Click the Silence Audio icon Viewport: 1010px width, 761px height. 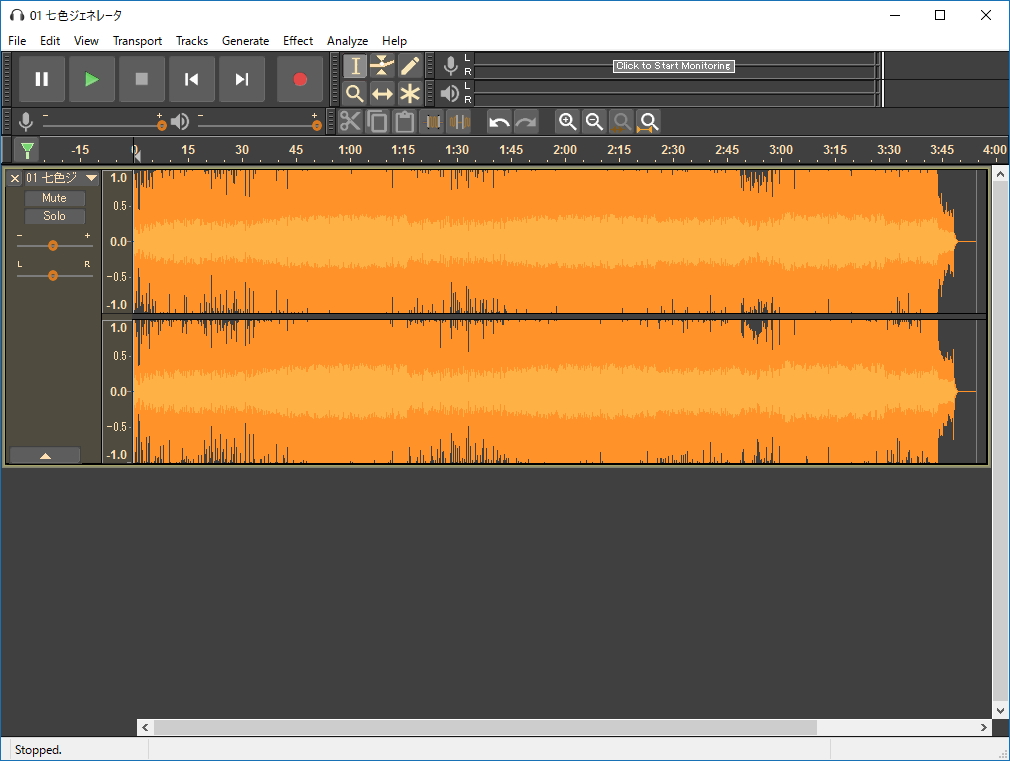point(459,121)
